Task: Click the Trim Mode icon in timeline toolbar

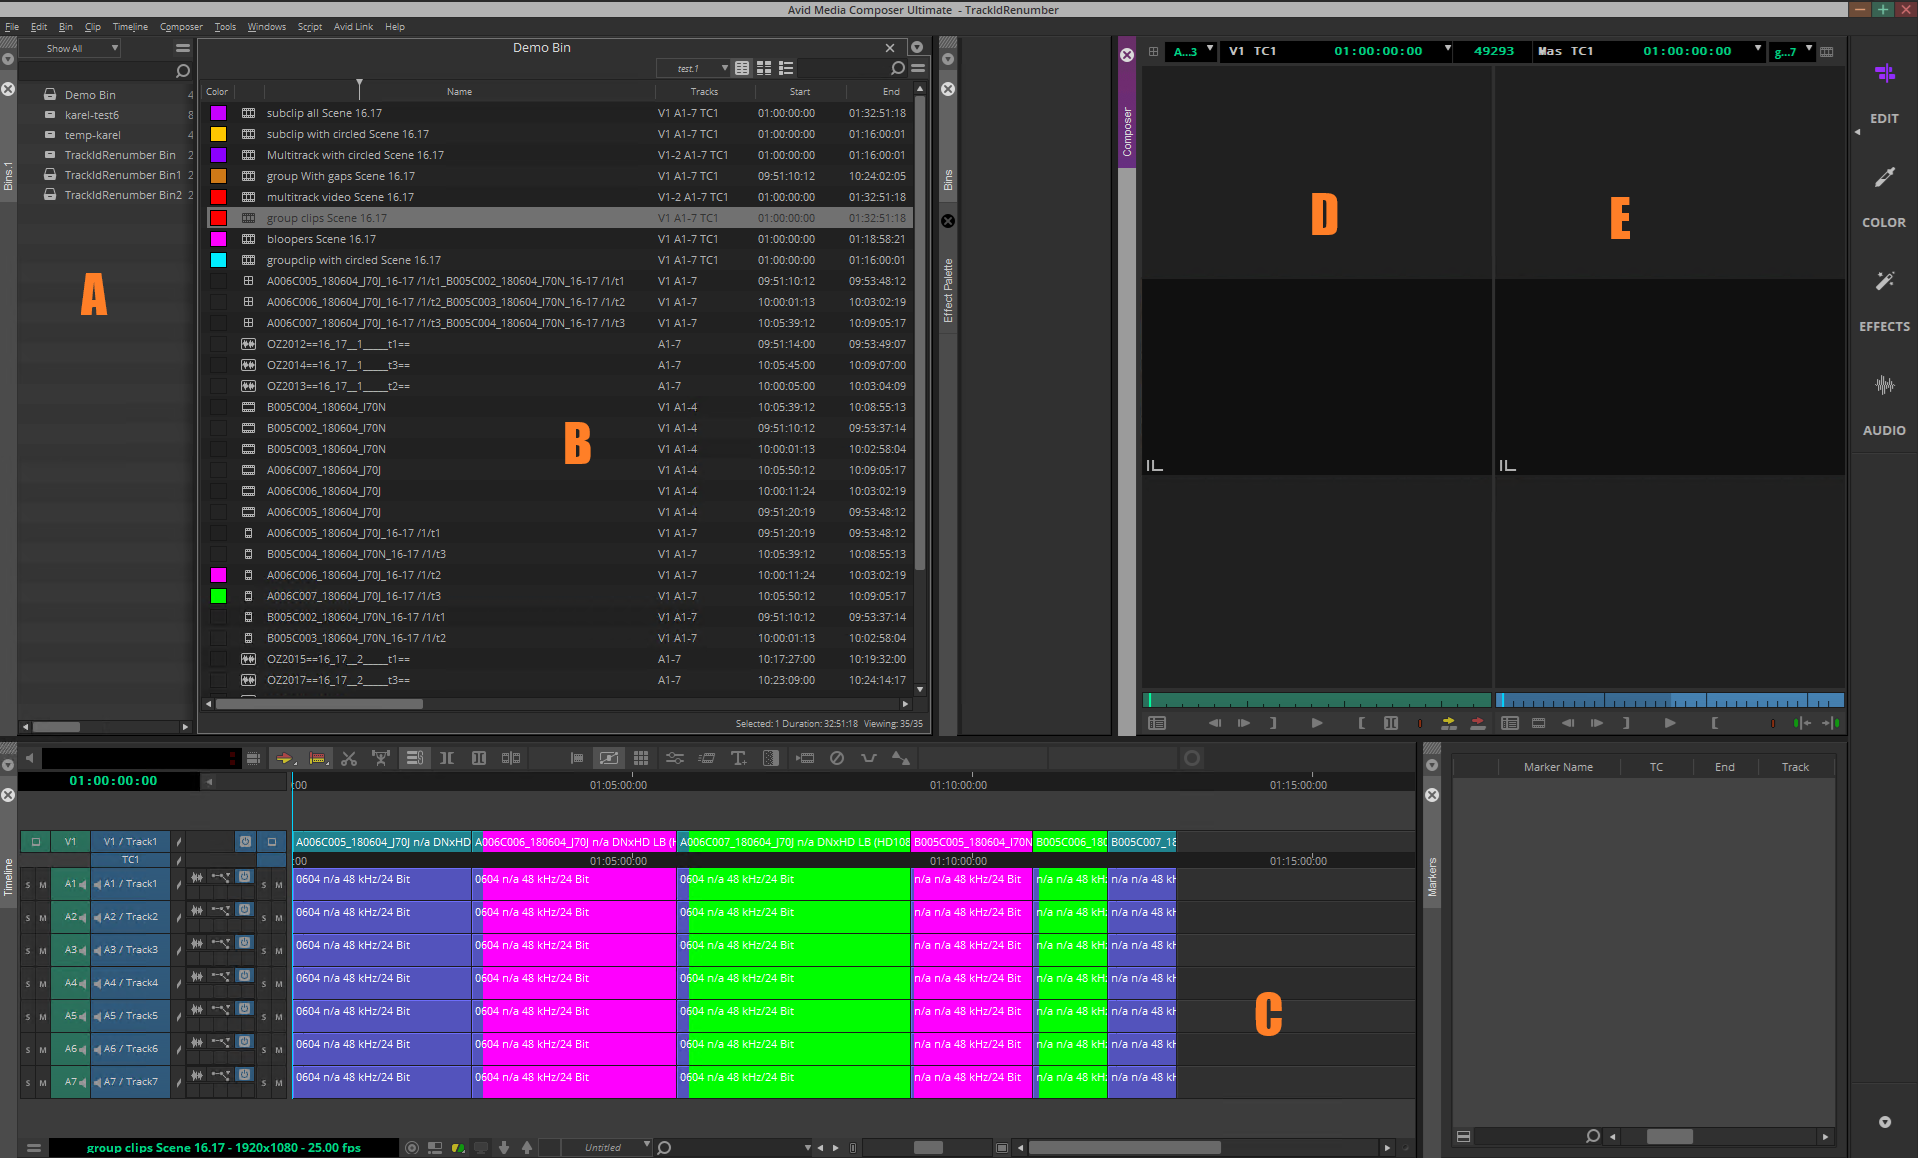Action: pos(447,758)
